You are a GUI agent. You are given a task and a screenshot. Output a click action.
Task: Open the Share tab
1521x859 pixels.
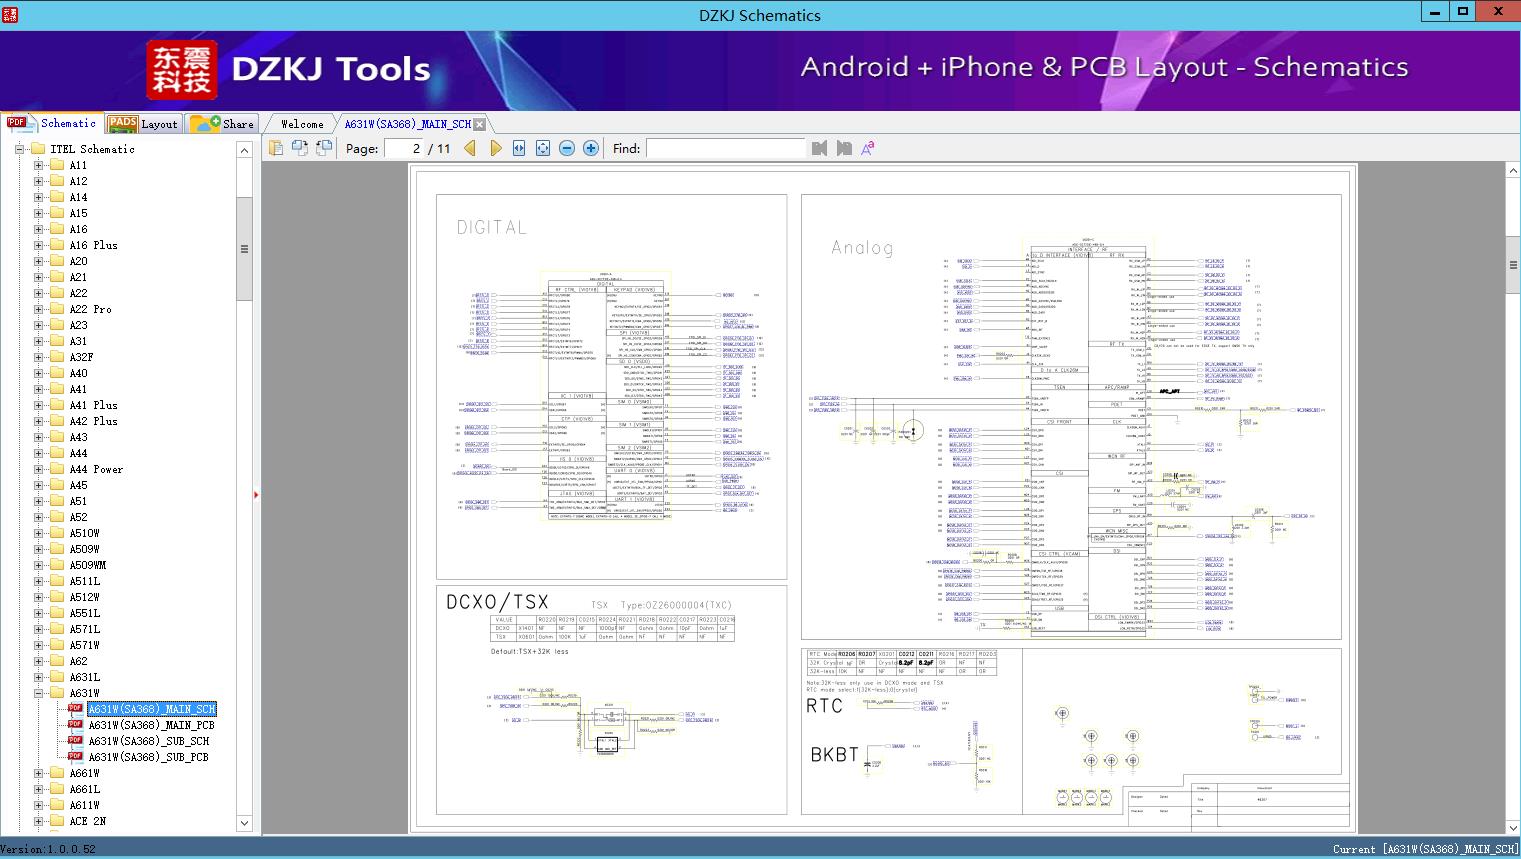click(223, 124)
